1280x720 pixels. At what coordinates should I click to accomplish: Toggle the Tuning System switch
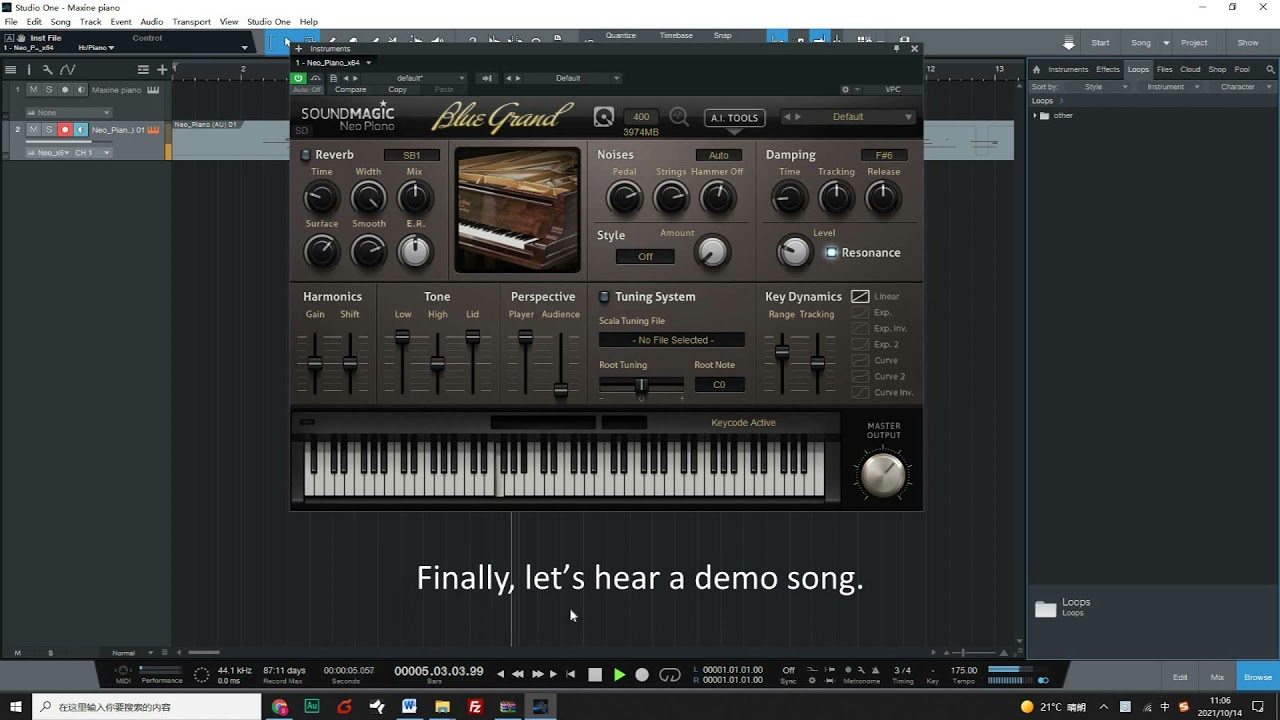tap(604, 297)
